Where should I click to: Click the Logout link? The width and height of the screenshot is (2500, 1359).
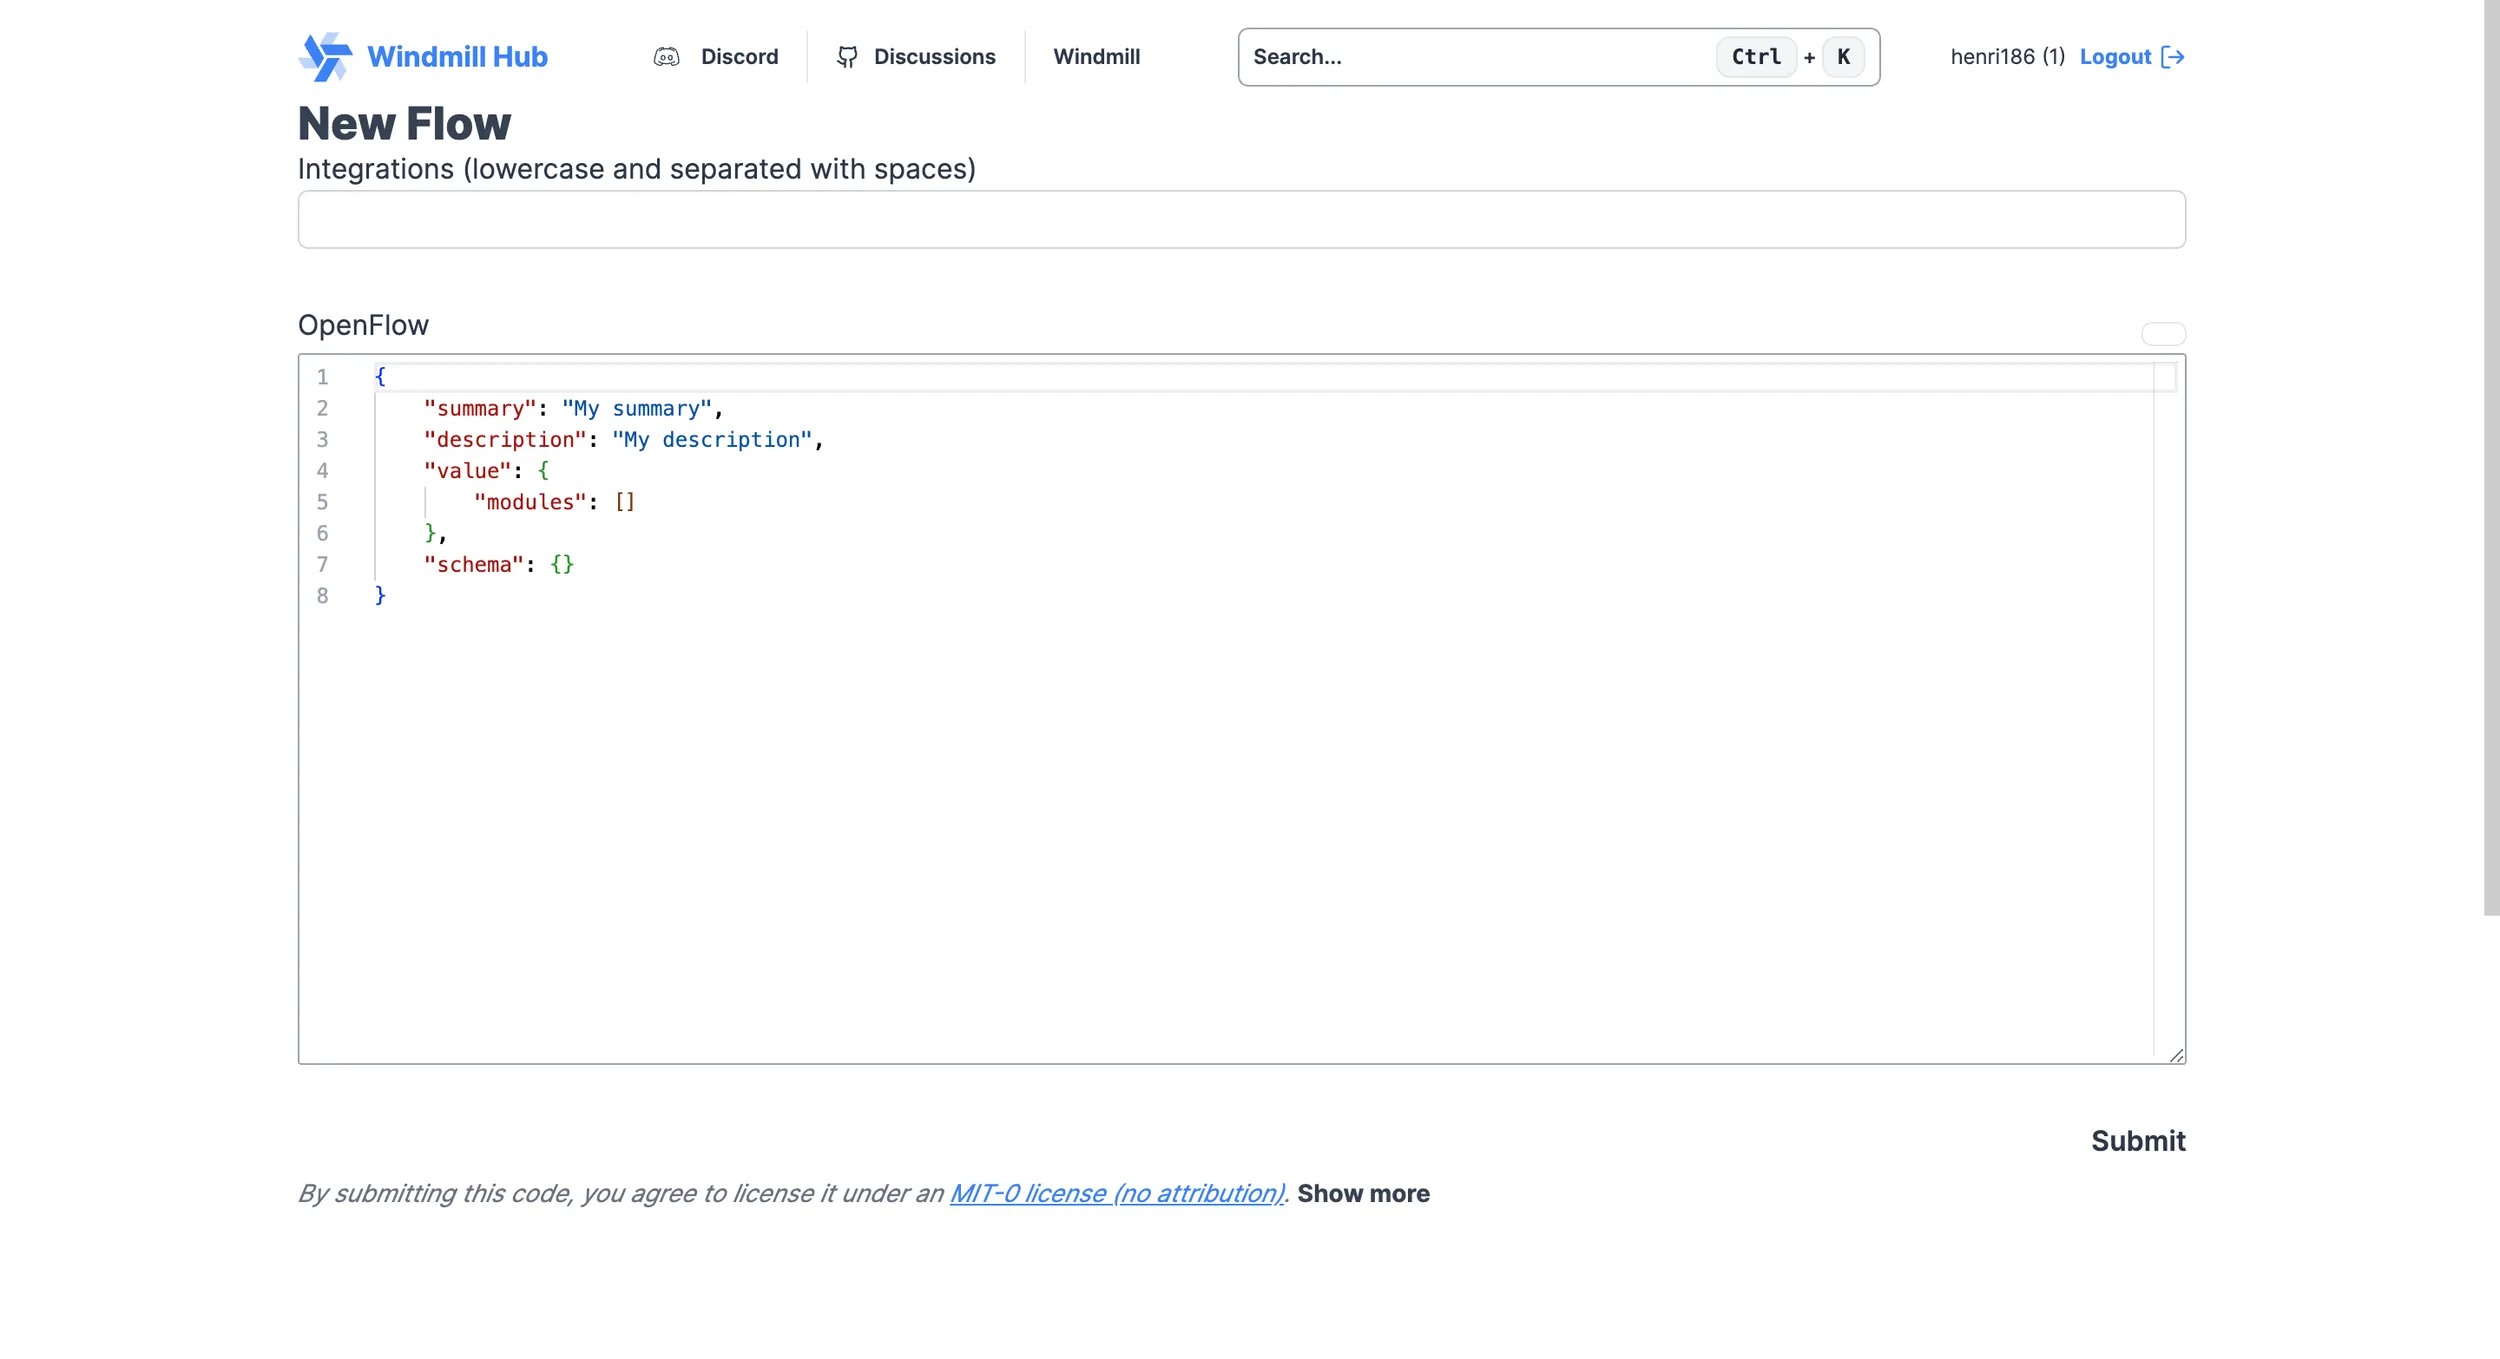[x=2115, y=57]
